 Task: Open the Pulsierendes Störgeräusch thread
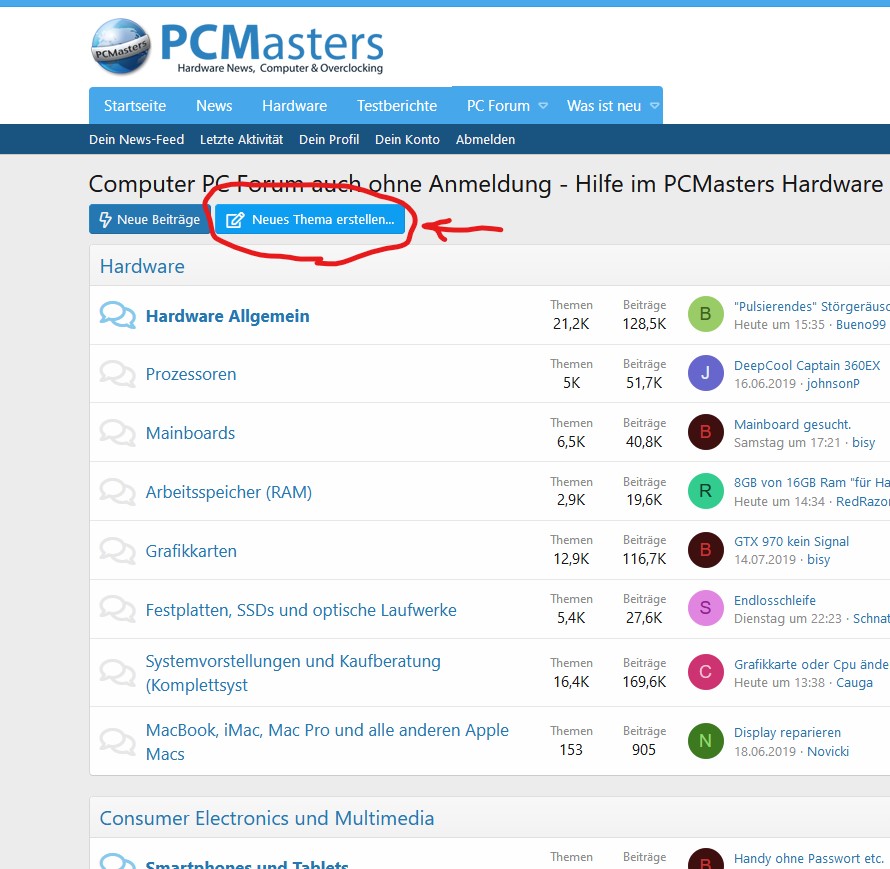(812, 307)
